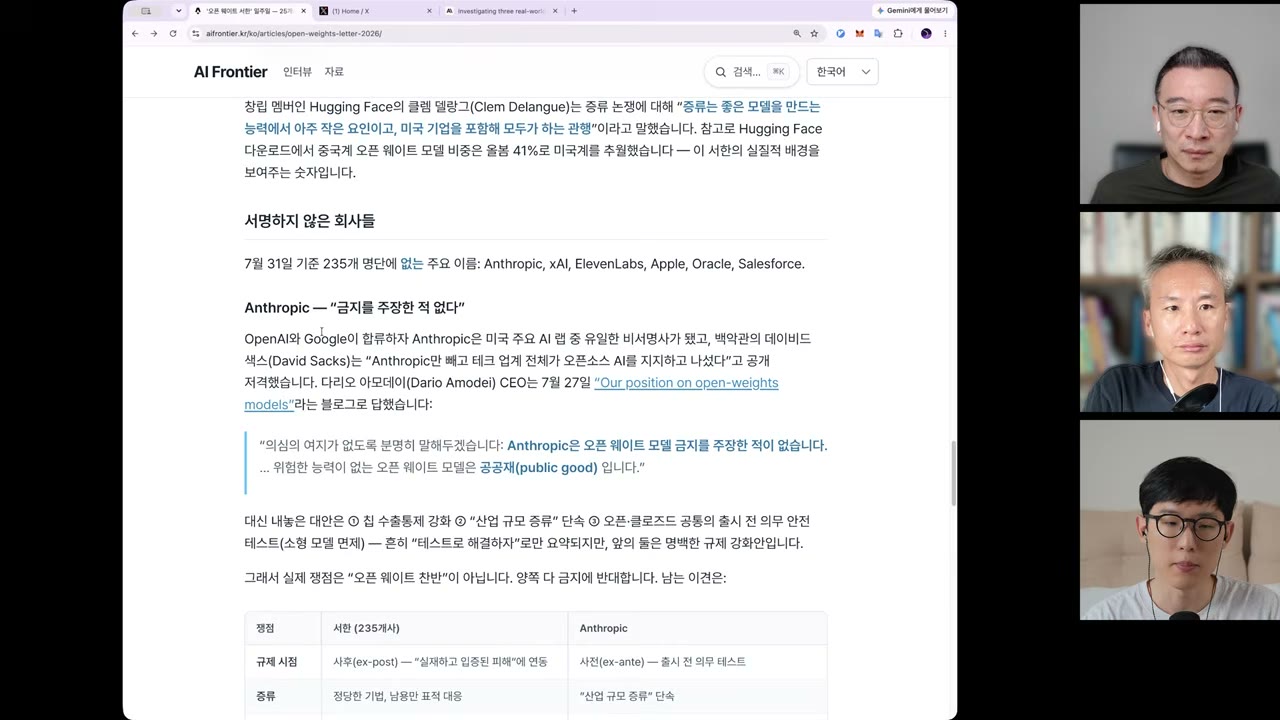
Task: Click the 'Gemini에게 물어보기' button
Action: (912, 11)
